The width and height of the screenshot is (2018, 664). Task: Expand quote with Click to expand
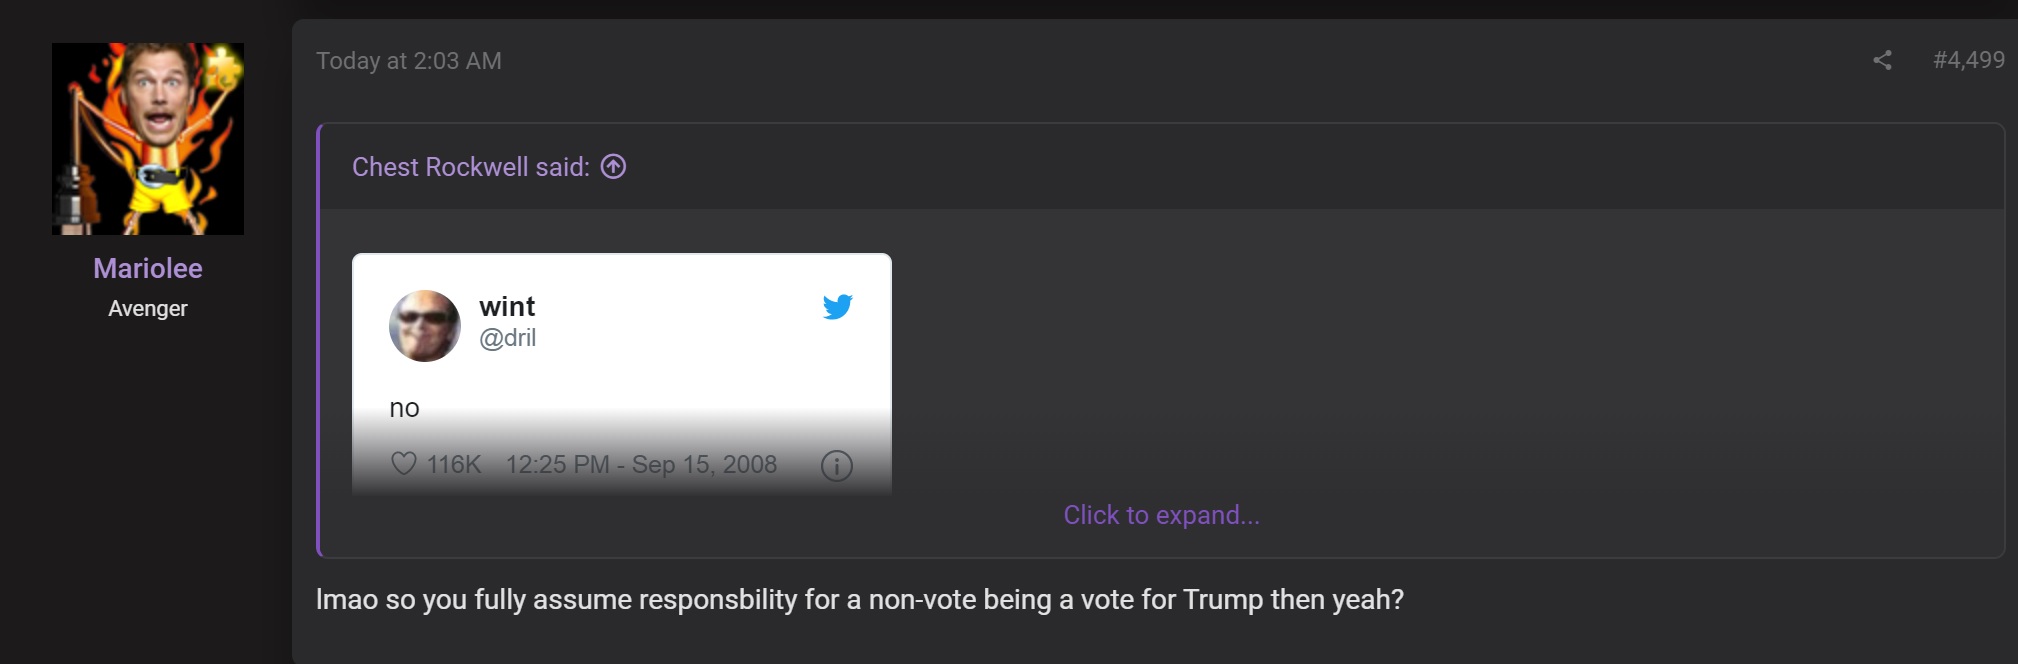(1161, 515)
